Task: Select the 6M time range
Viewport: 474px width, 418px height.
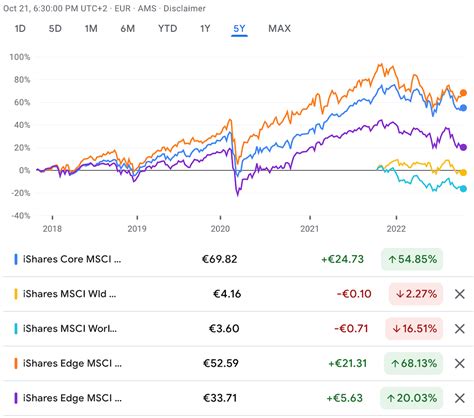Action: pos(128,29)
